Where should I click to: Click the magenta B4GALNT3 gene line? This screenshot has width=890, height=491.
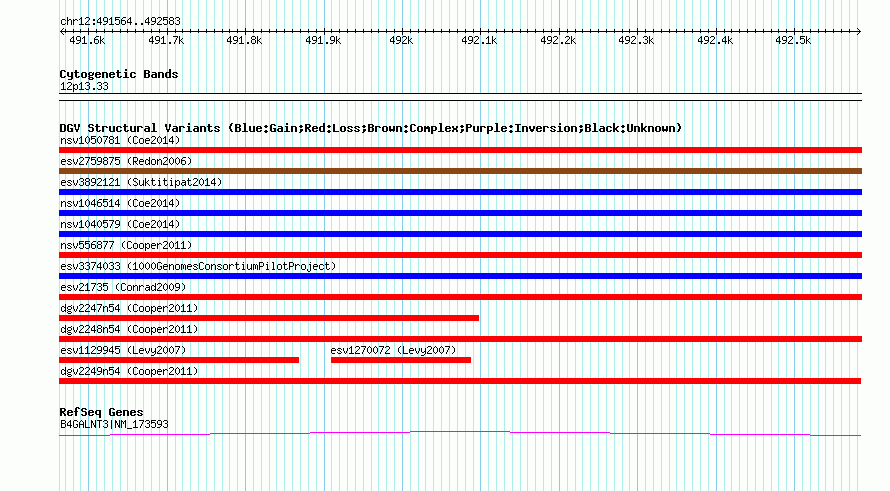[x=460, y=434]
